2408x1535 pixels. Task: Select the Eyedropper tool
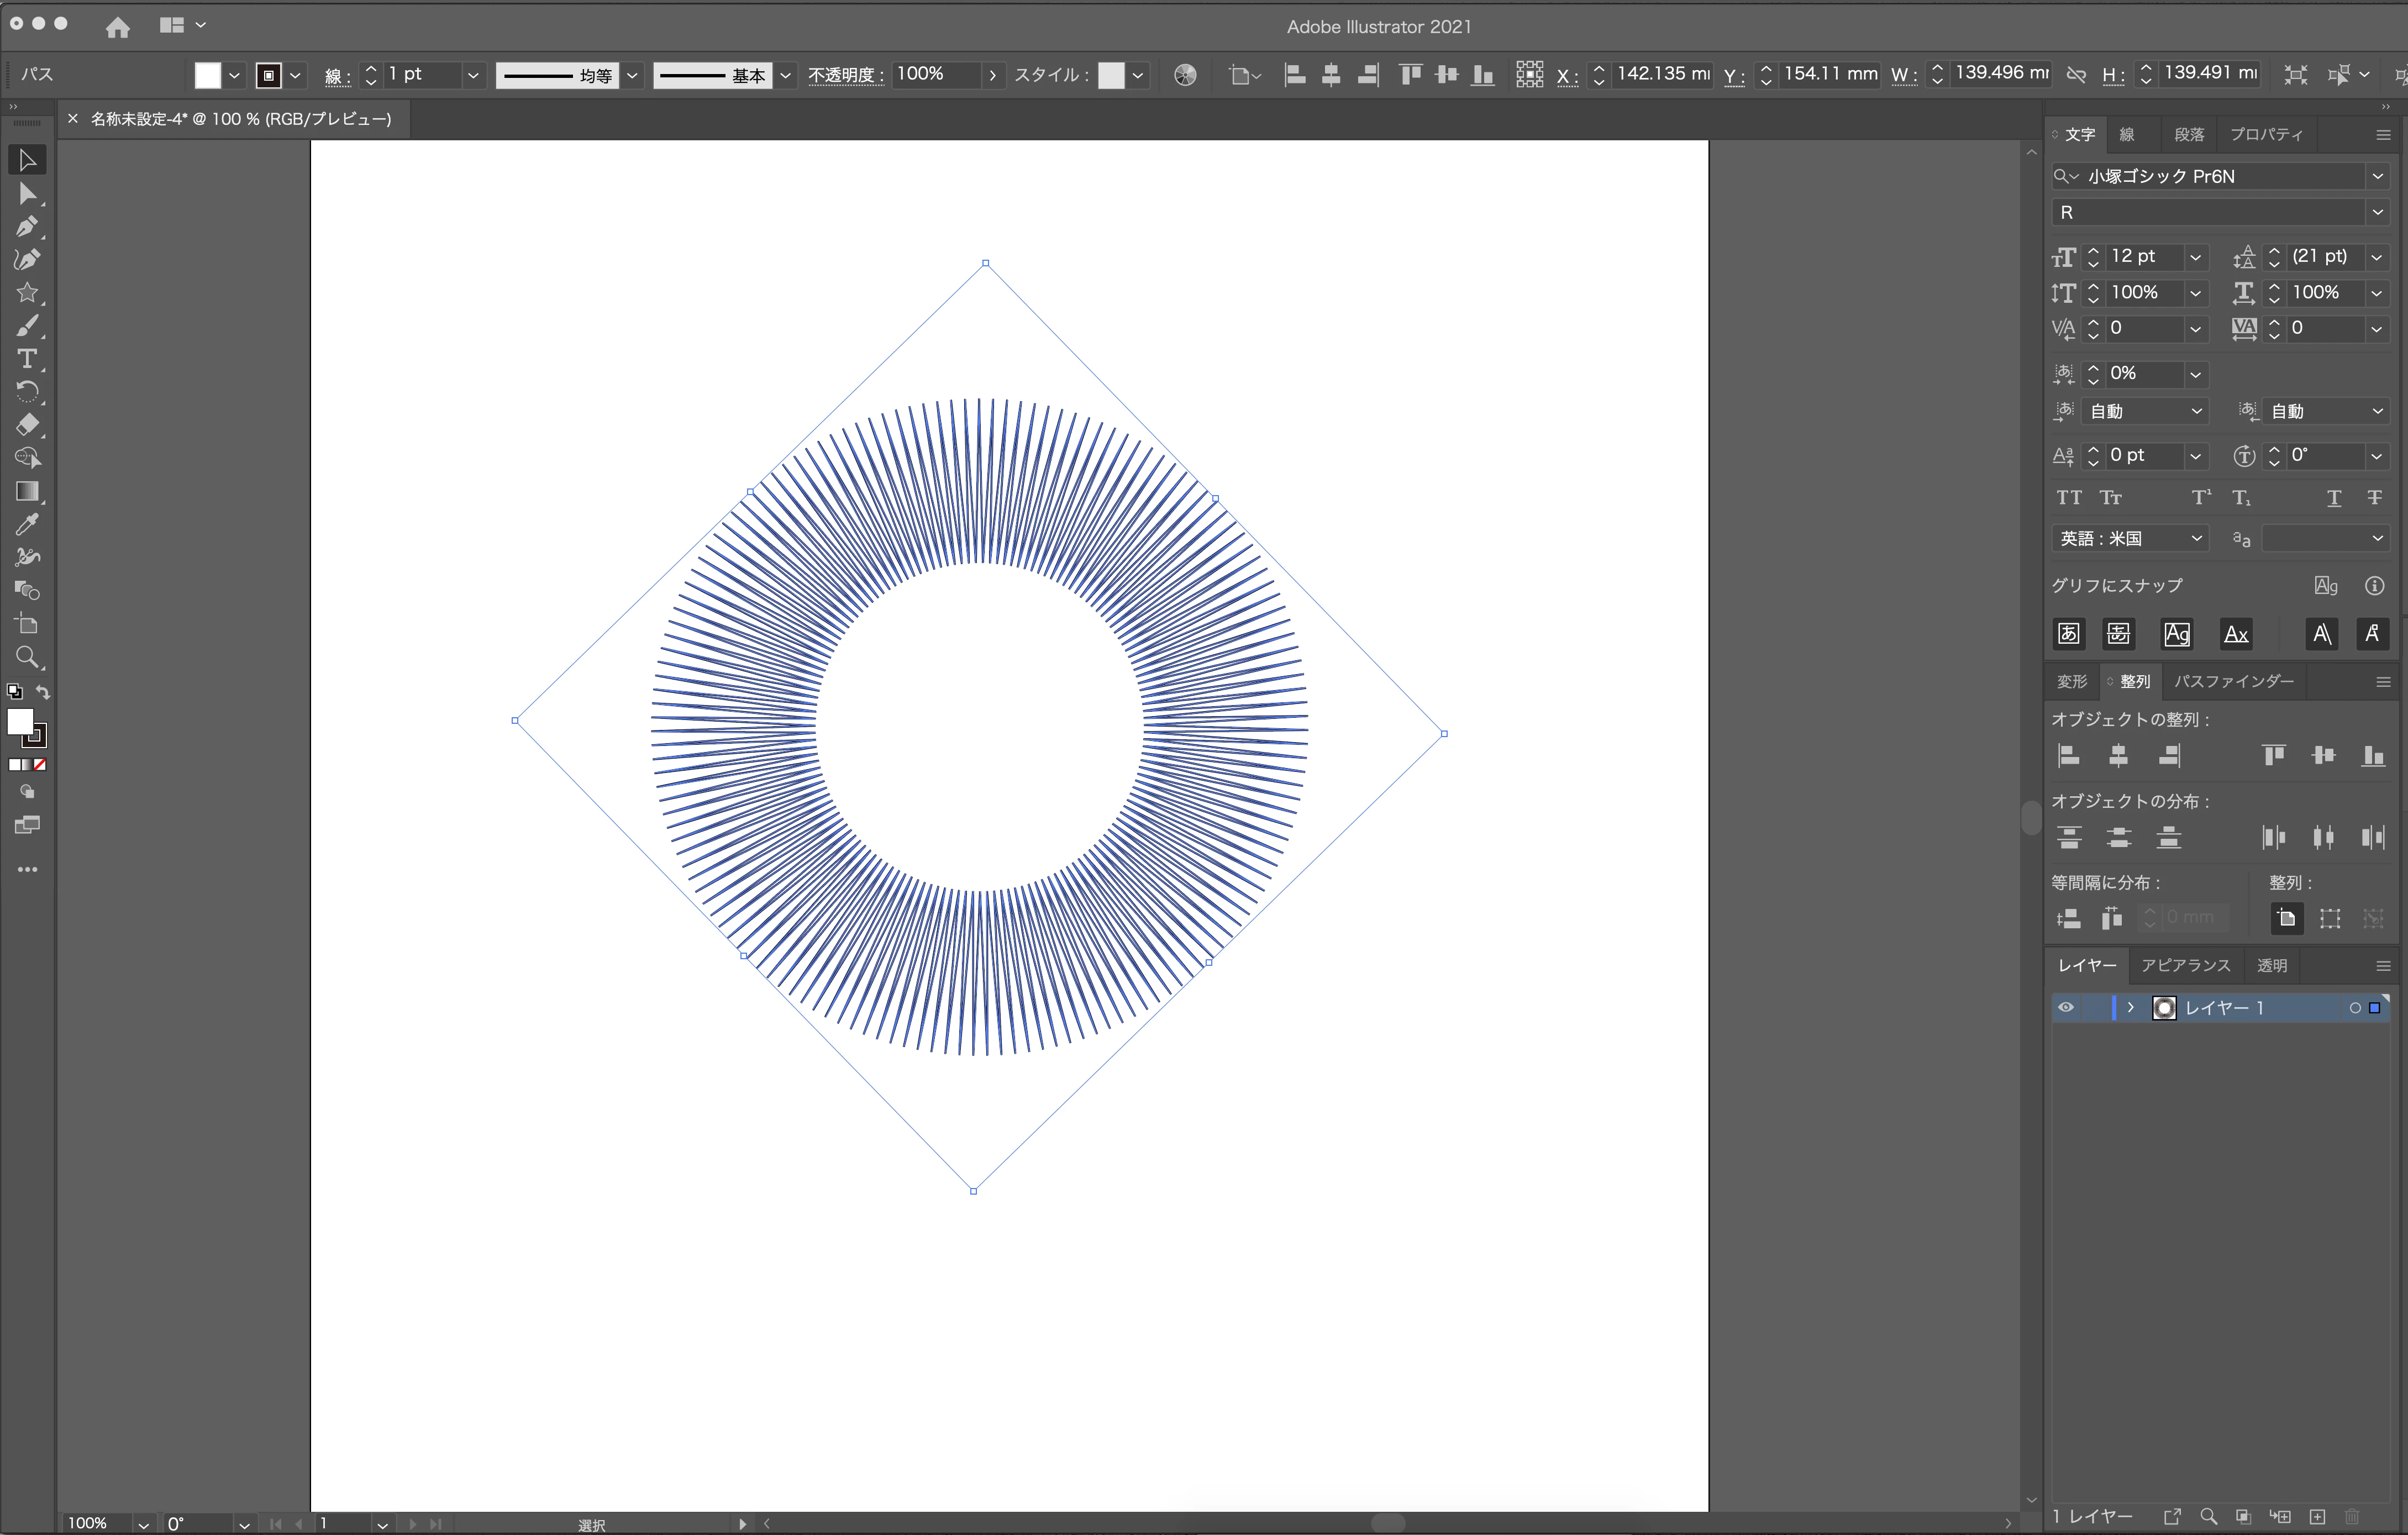pyautogui.click(x=27, y=524)
